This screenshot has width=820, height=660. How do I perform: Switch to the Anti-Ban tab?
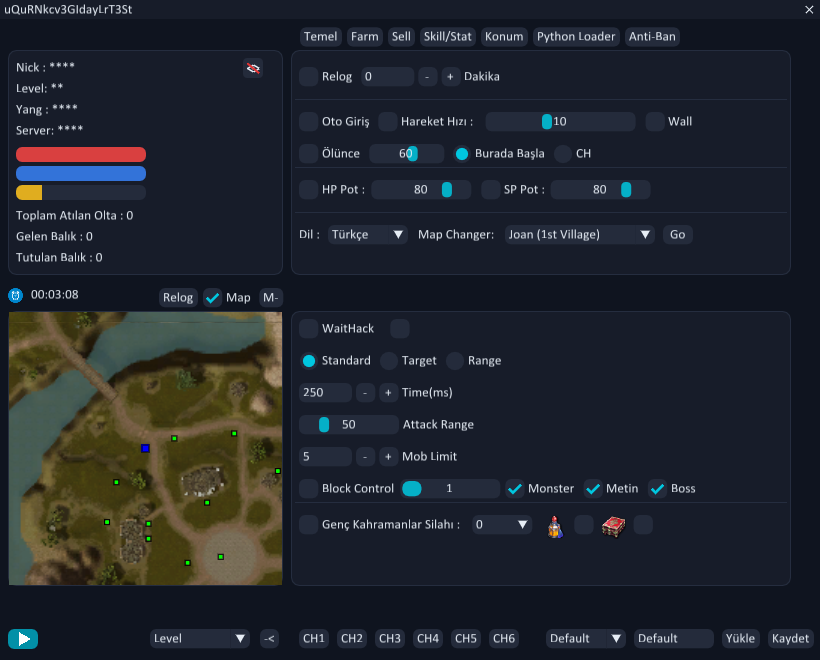click(x=652, y=37)
